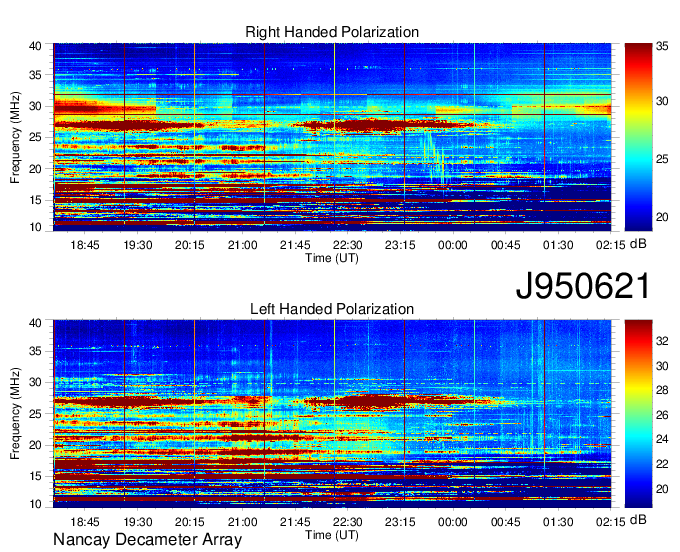Click the '19:30' tick in the bottom plot
The height and width of the screenshot is (552, 680).
click(x=138, y=522)
